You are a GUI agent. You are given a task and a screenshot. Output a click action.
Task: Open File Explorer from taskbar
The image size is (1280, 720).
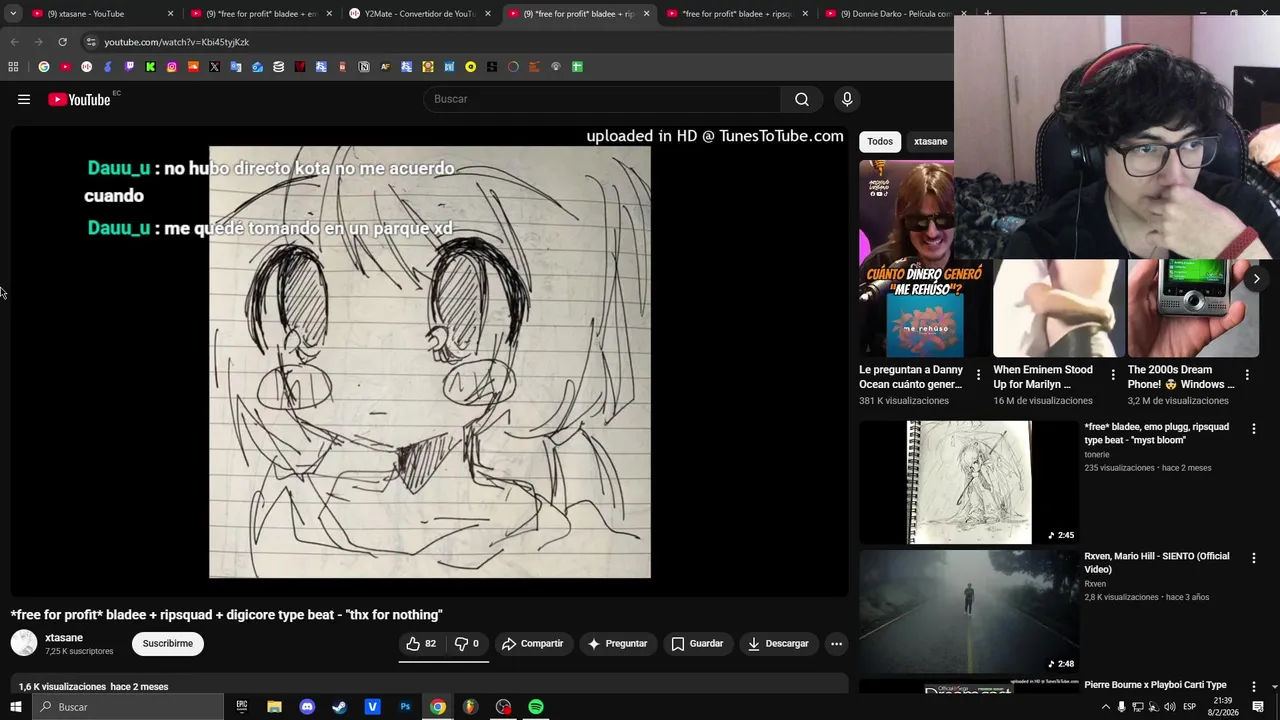pyautogui.click(x=274, y=707)
